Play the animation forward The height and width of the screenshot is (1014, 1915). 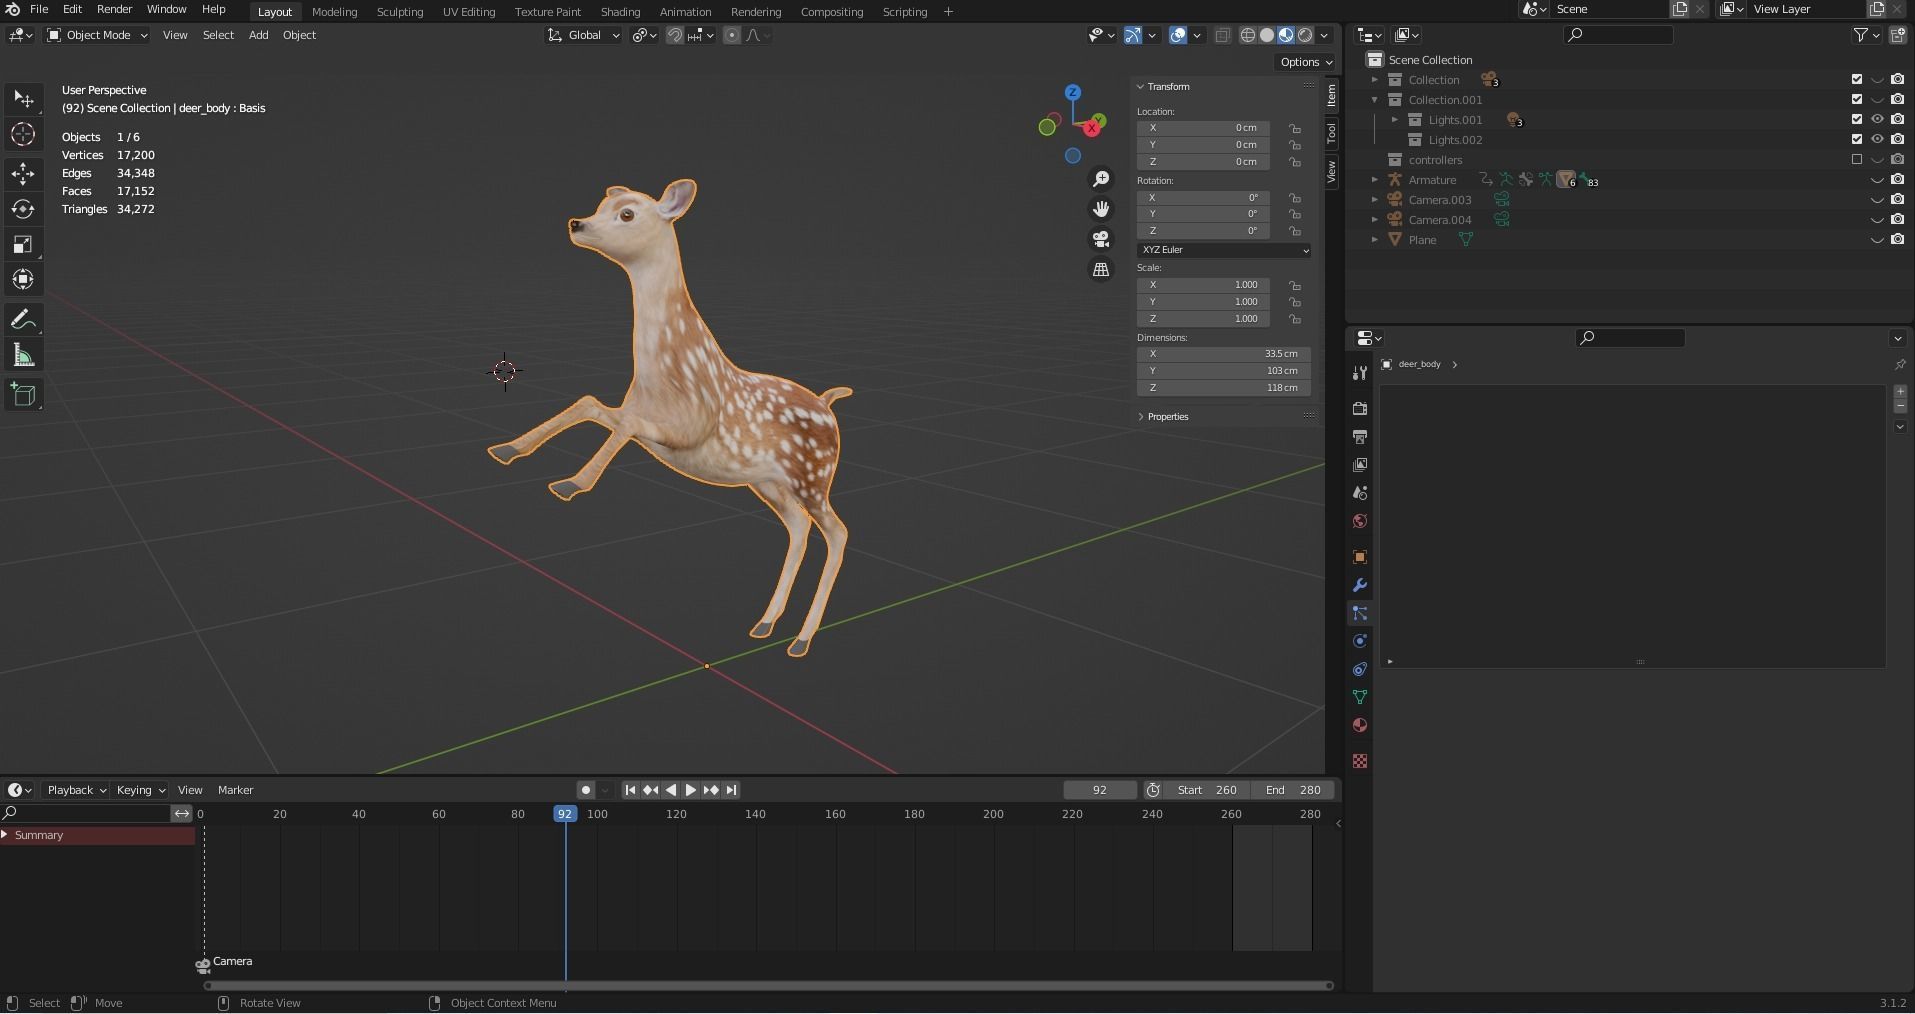(x=690, y=790)
